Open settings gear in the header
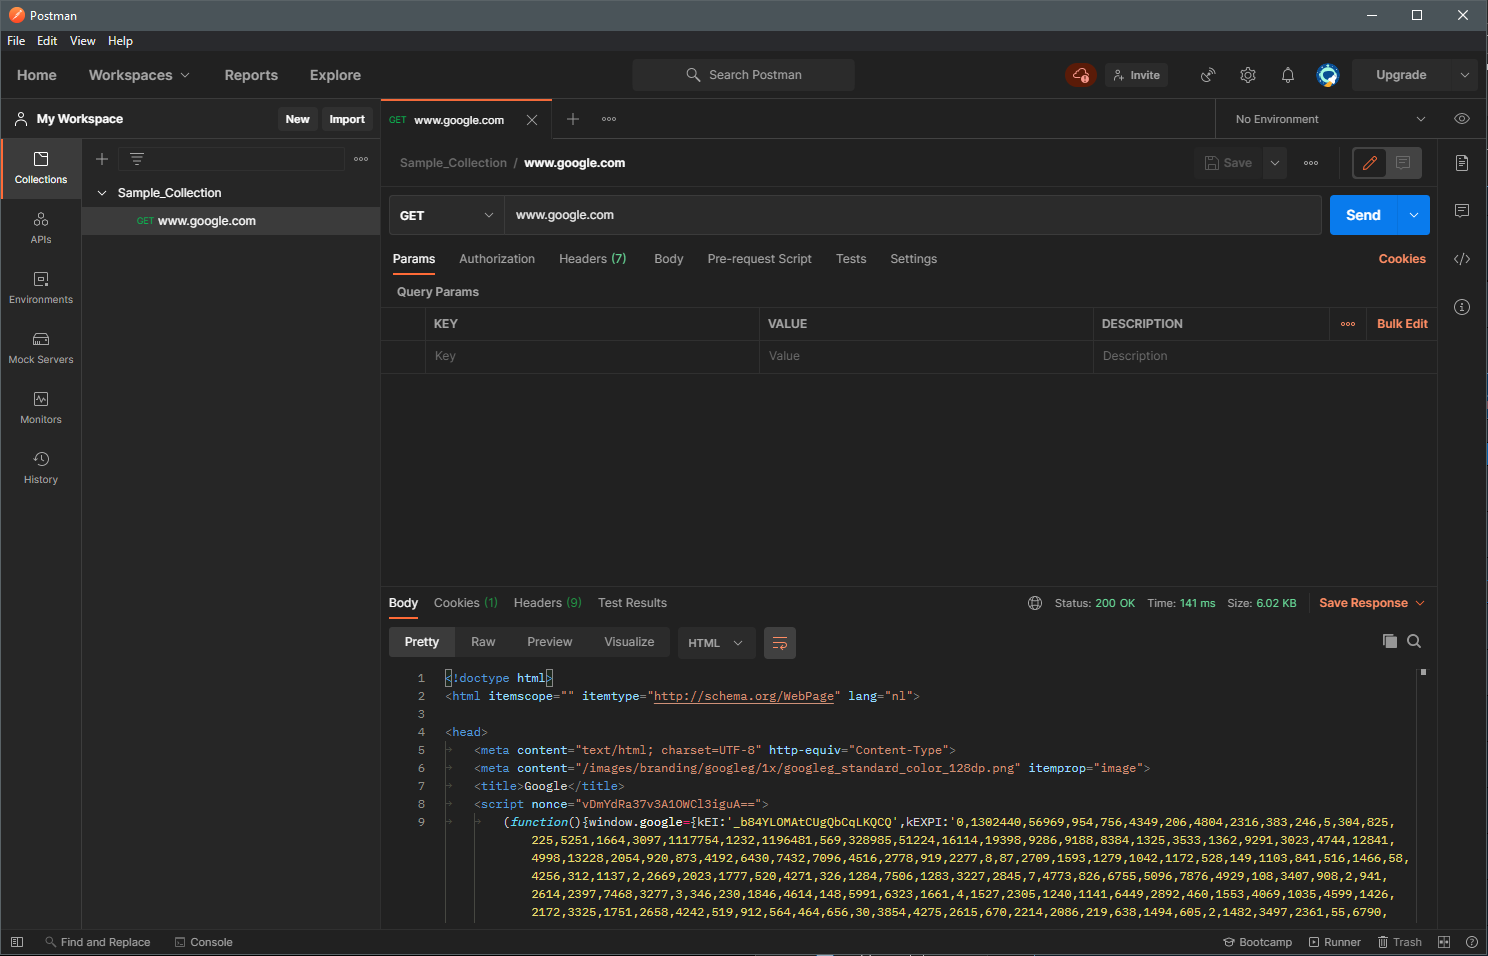The image size is (1488, 956). pos(1248,75)
